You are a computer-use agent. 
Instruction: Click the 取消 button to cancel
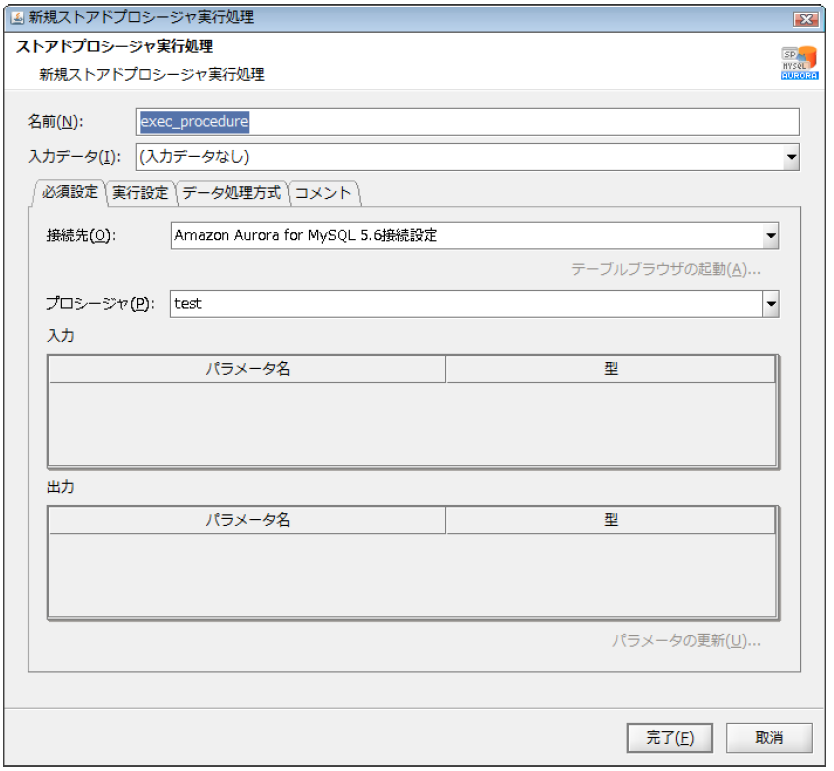click(x=769, y=738)
